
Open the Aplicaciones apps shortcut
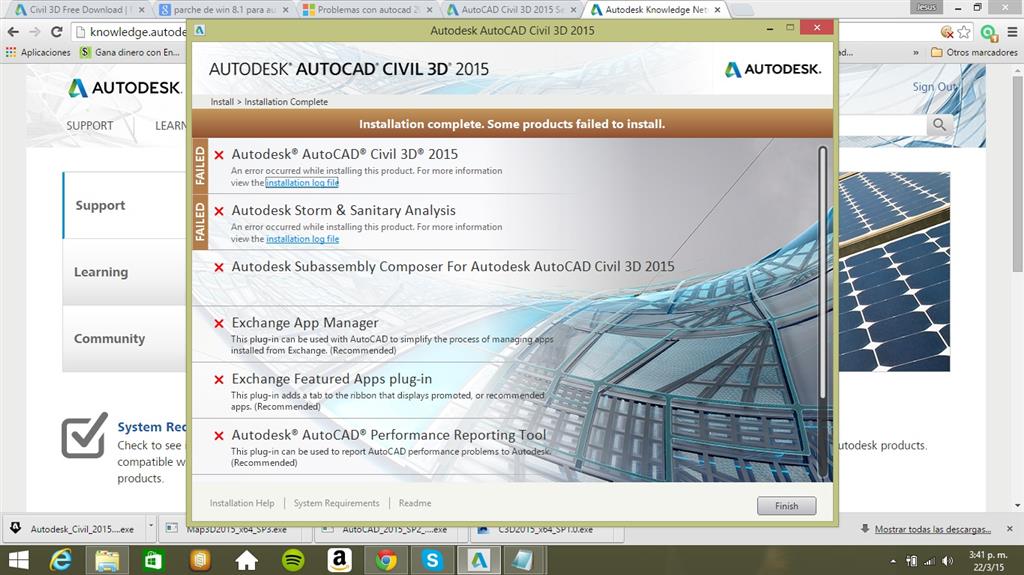38,52
